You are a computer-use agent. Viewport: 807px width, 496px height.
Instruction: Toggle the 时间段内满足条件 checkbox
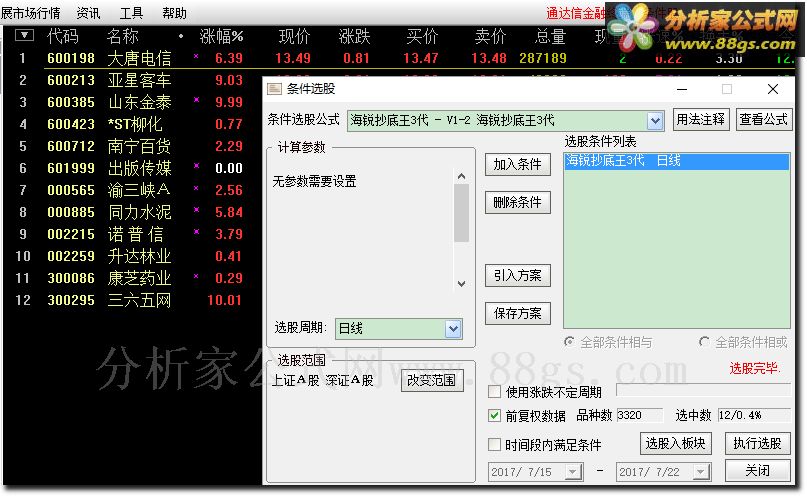(x=494, y=445)
